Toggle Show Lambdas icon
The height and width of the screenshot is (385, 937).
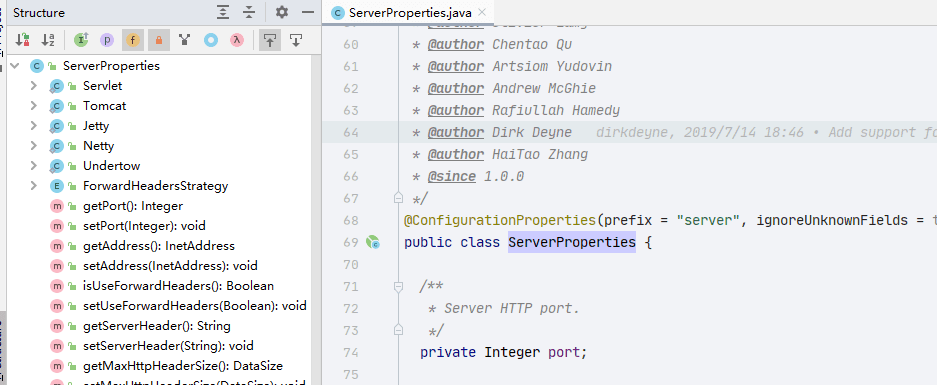click(x=237, y=40)
